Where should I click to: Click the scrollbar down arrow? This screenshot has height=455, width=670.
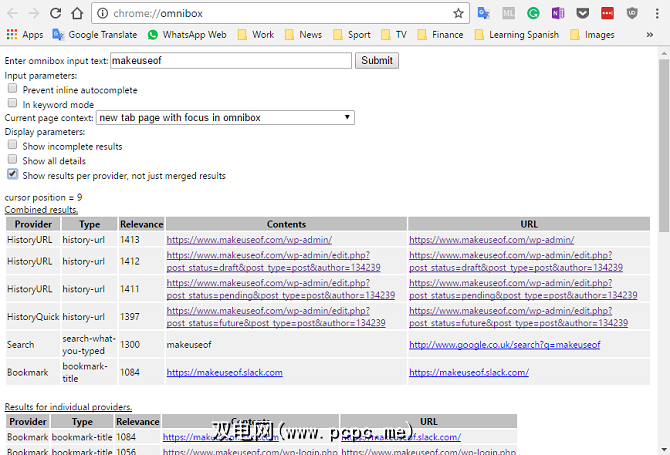[x=664, y=449]
